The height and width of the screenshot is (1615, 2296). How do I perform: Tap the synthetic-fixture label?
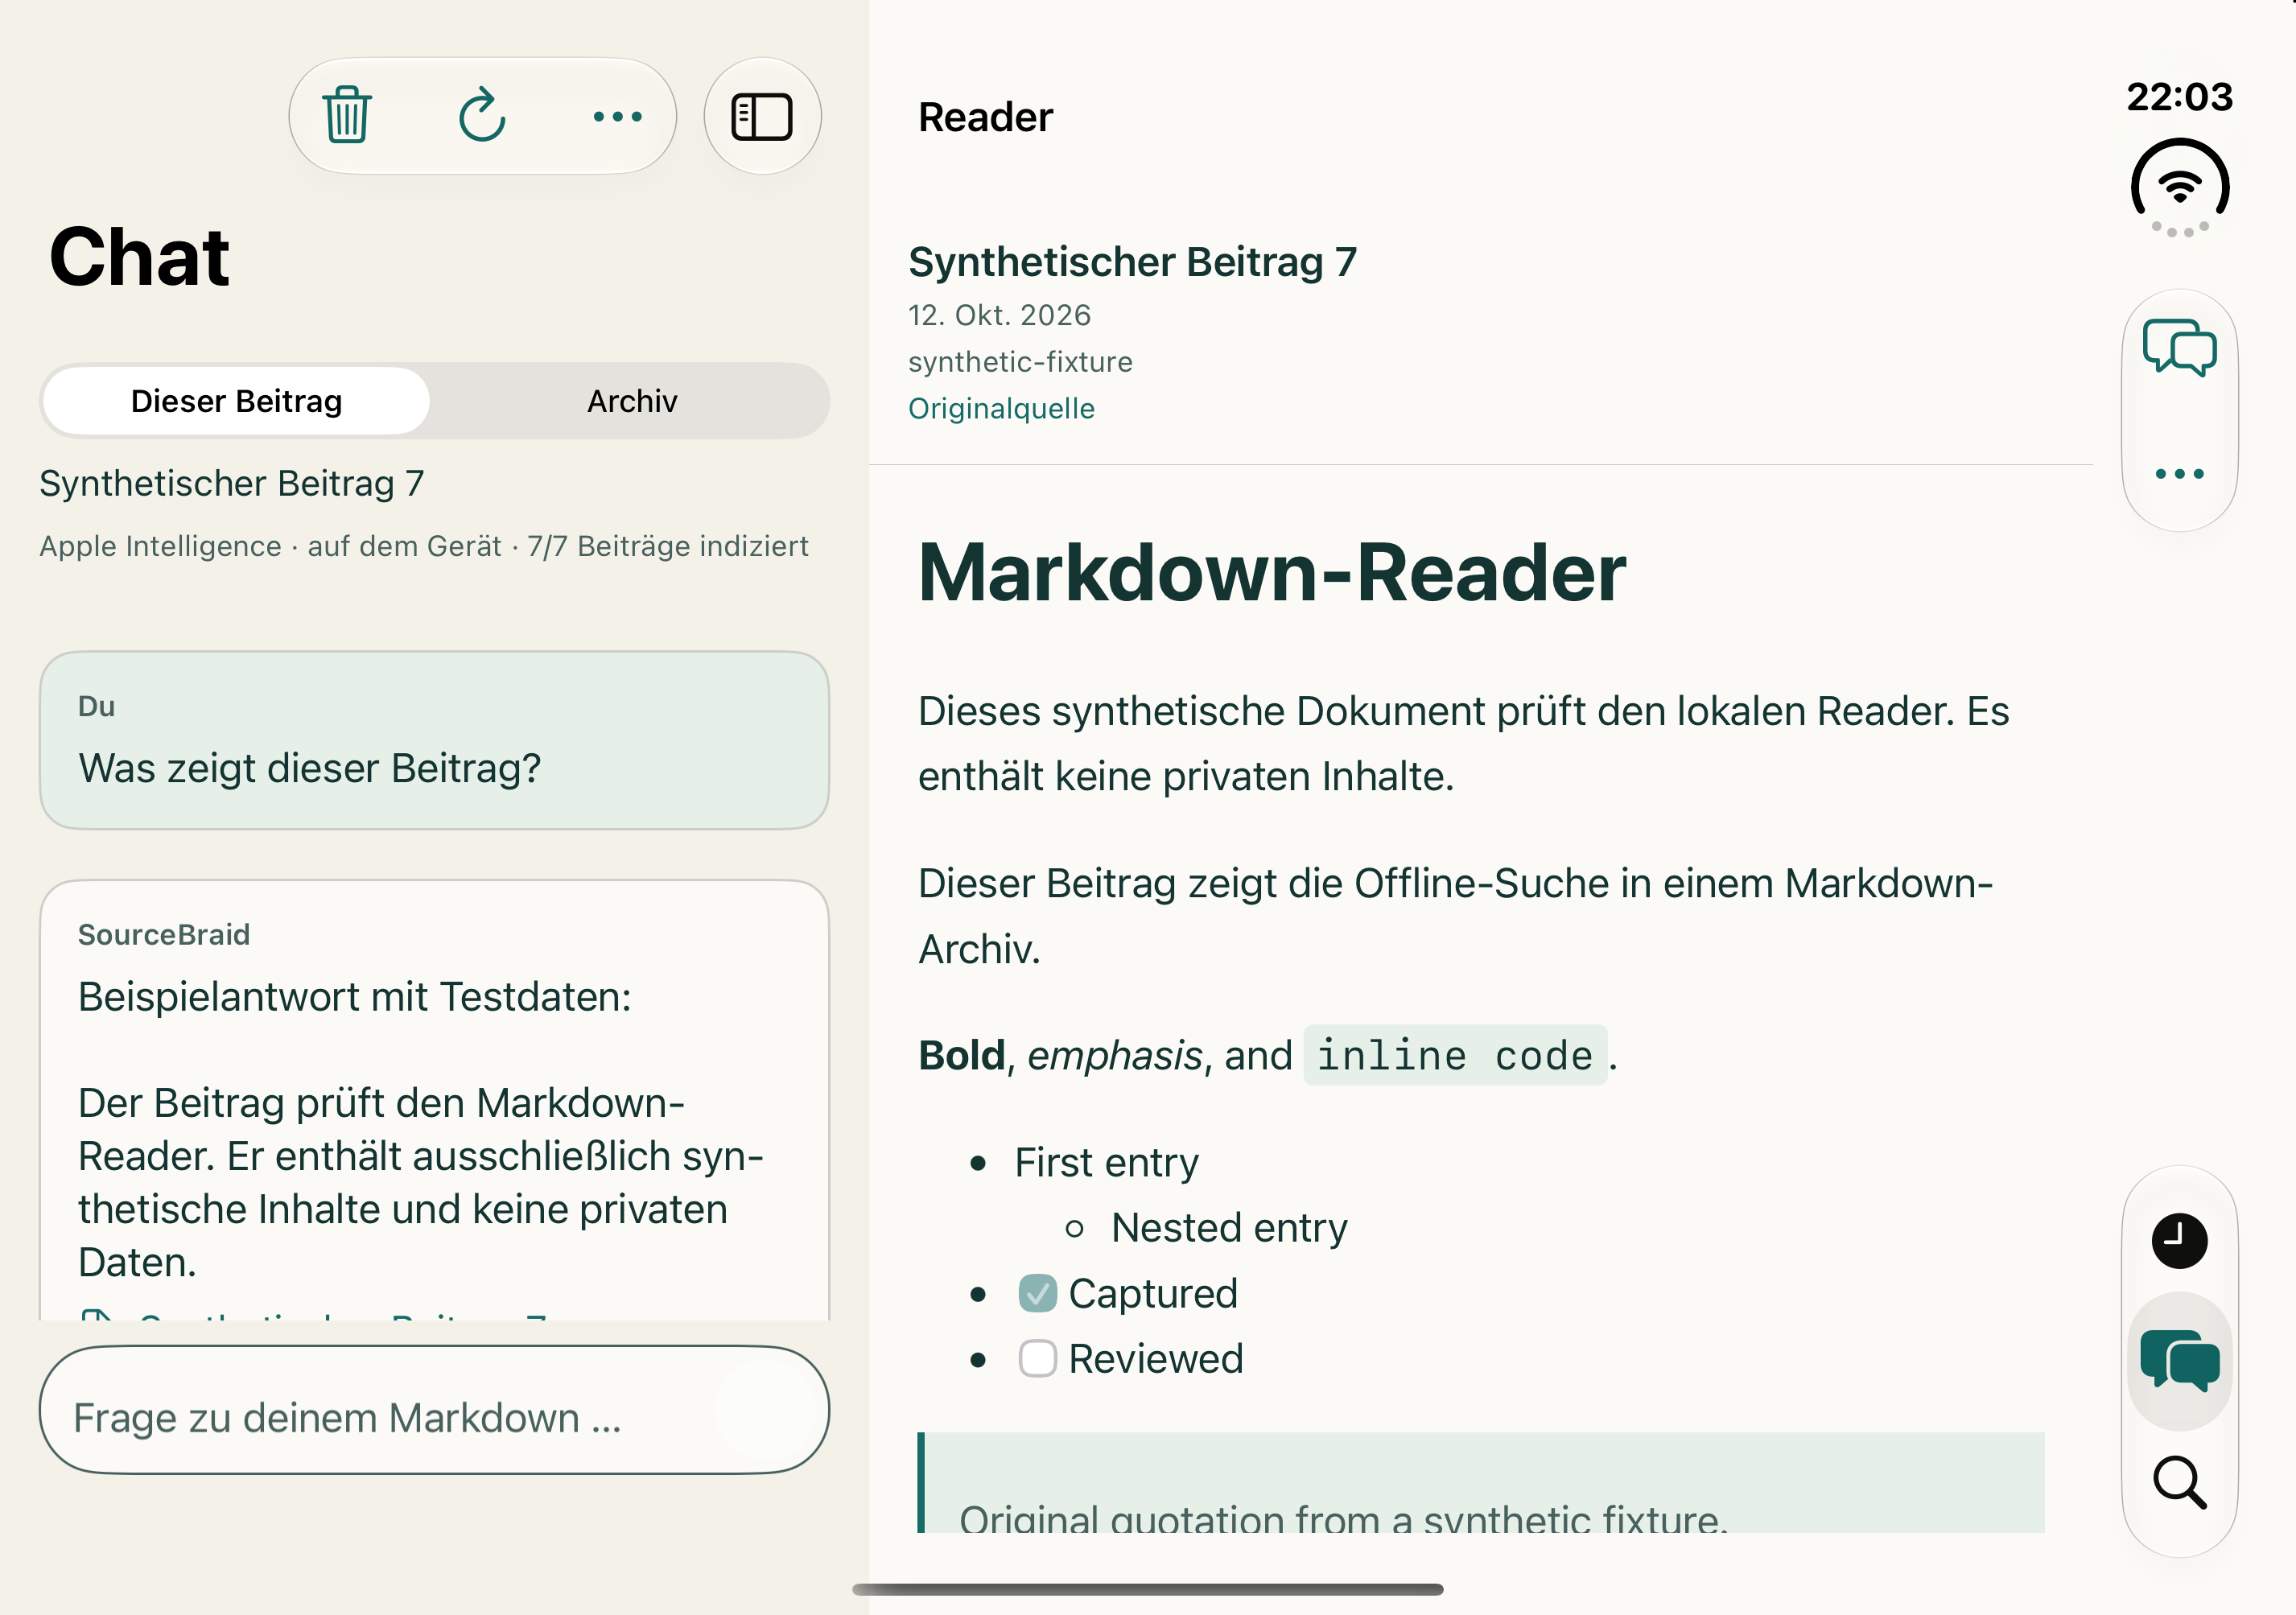point(1020,362)
